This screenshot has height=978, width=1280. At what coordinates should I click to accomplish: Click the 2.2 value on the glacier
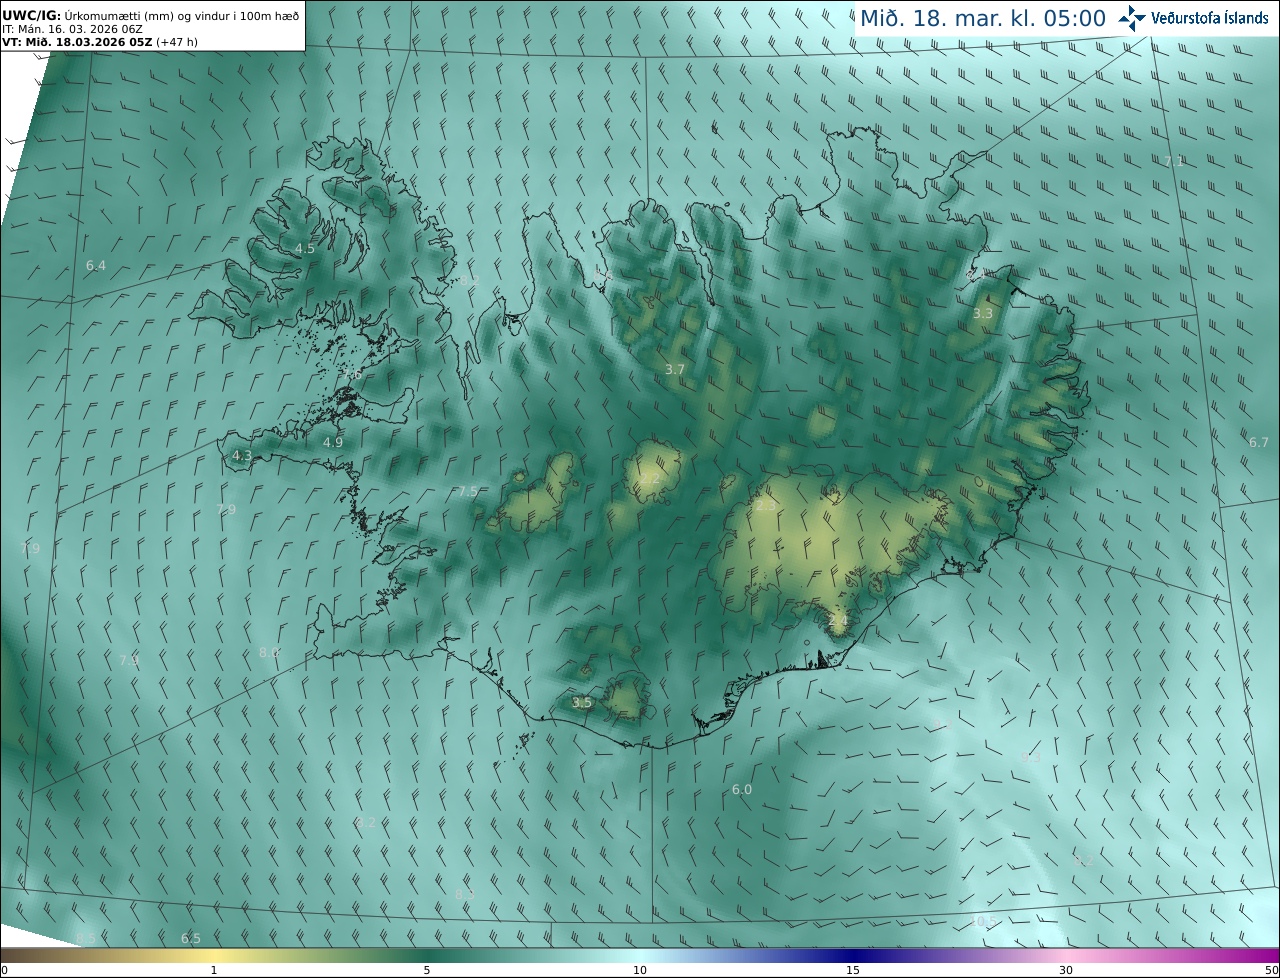[651, 479]
